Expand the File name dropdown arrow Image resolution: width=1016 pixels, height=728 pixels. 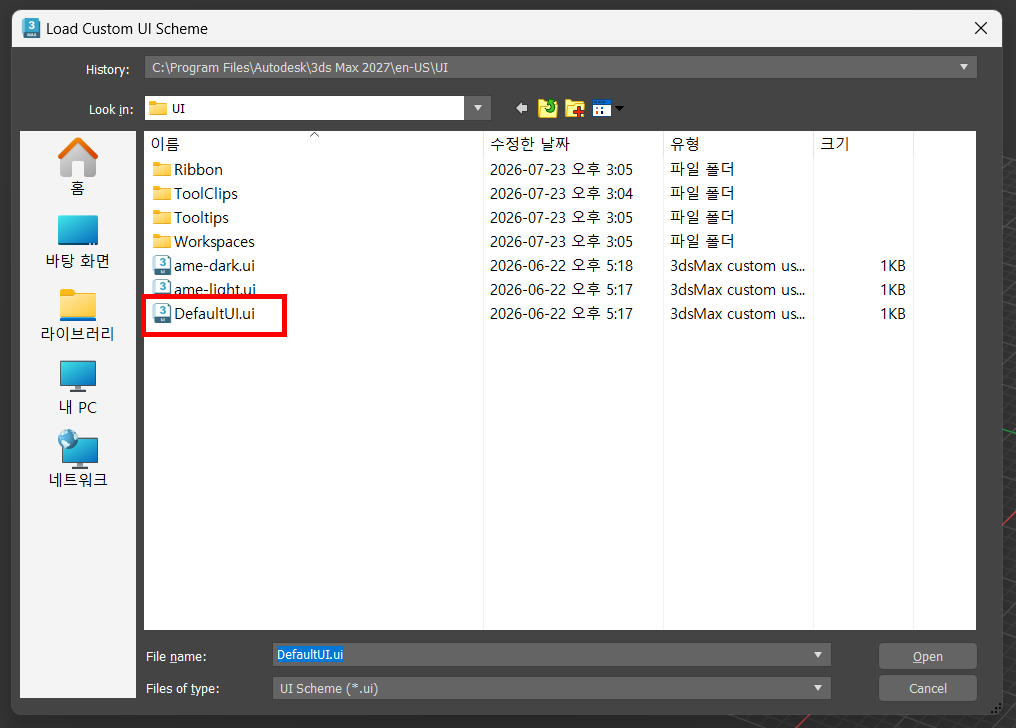[818, 655]
